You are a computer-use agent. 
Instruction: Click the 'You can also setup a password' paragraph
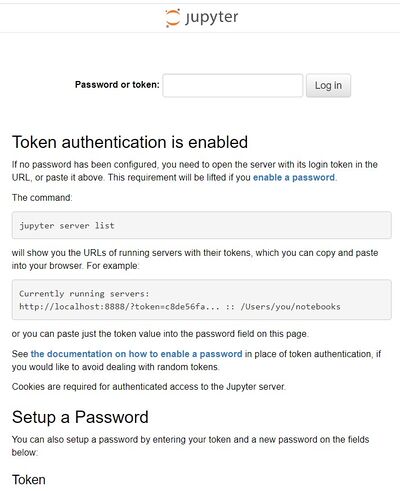[191, 446]
